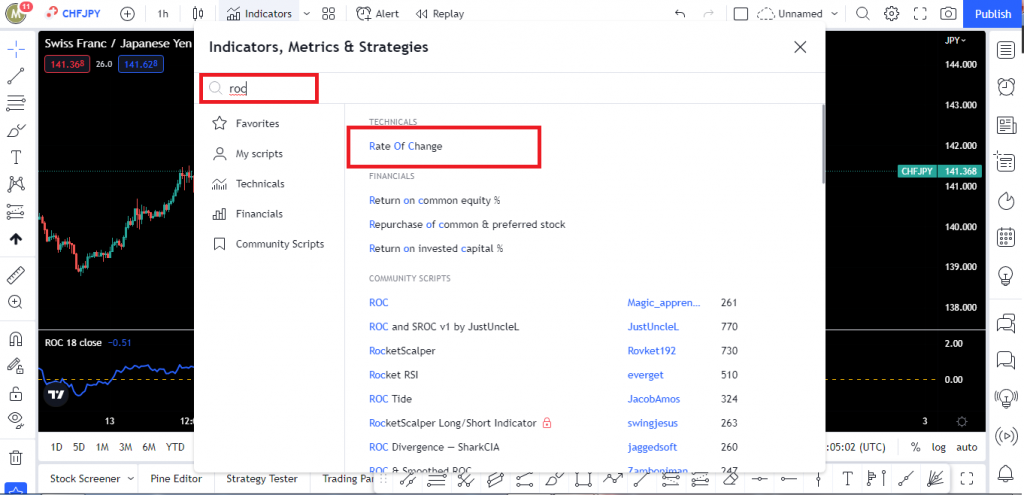The height and width of the screenshot is (495, 1024).
Task: Open the public chats panel
Action: (x=1006, y=322)
